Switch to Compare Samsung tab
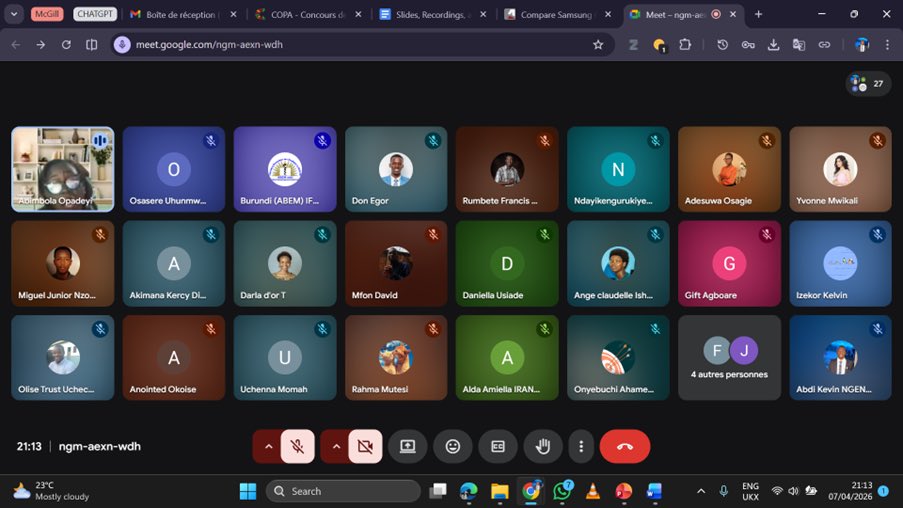The height and width of the screenshot is (508, 903). tap(555, 14)
